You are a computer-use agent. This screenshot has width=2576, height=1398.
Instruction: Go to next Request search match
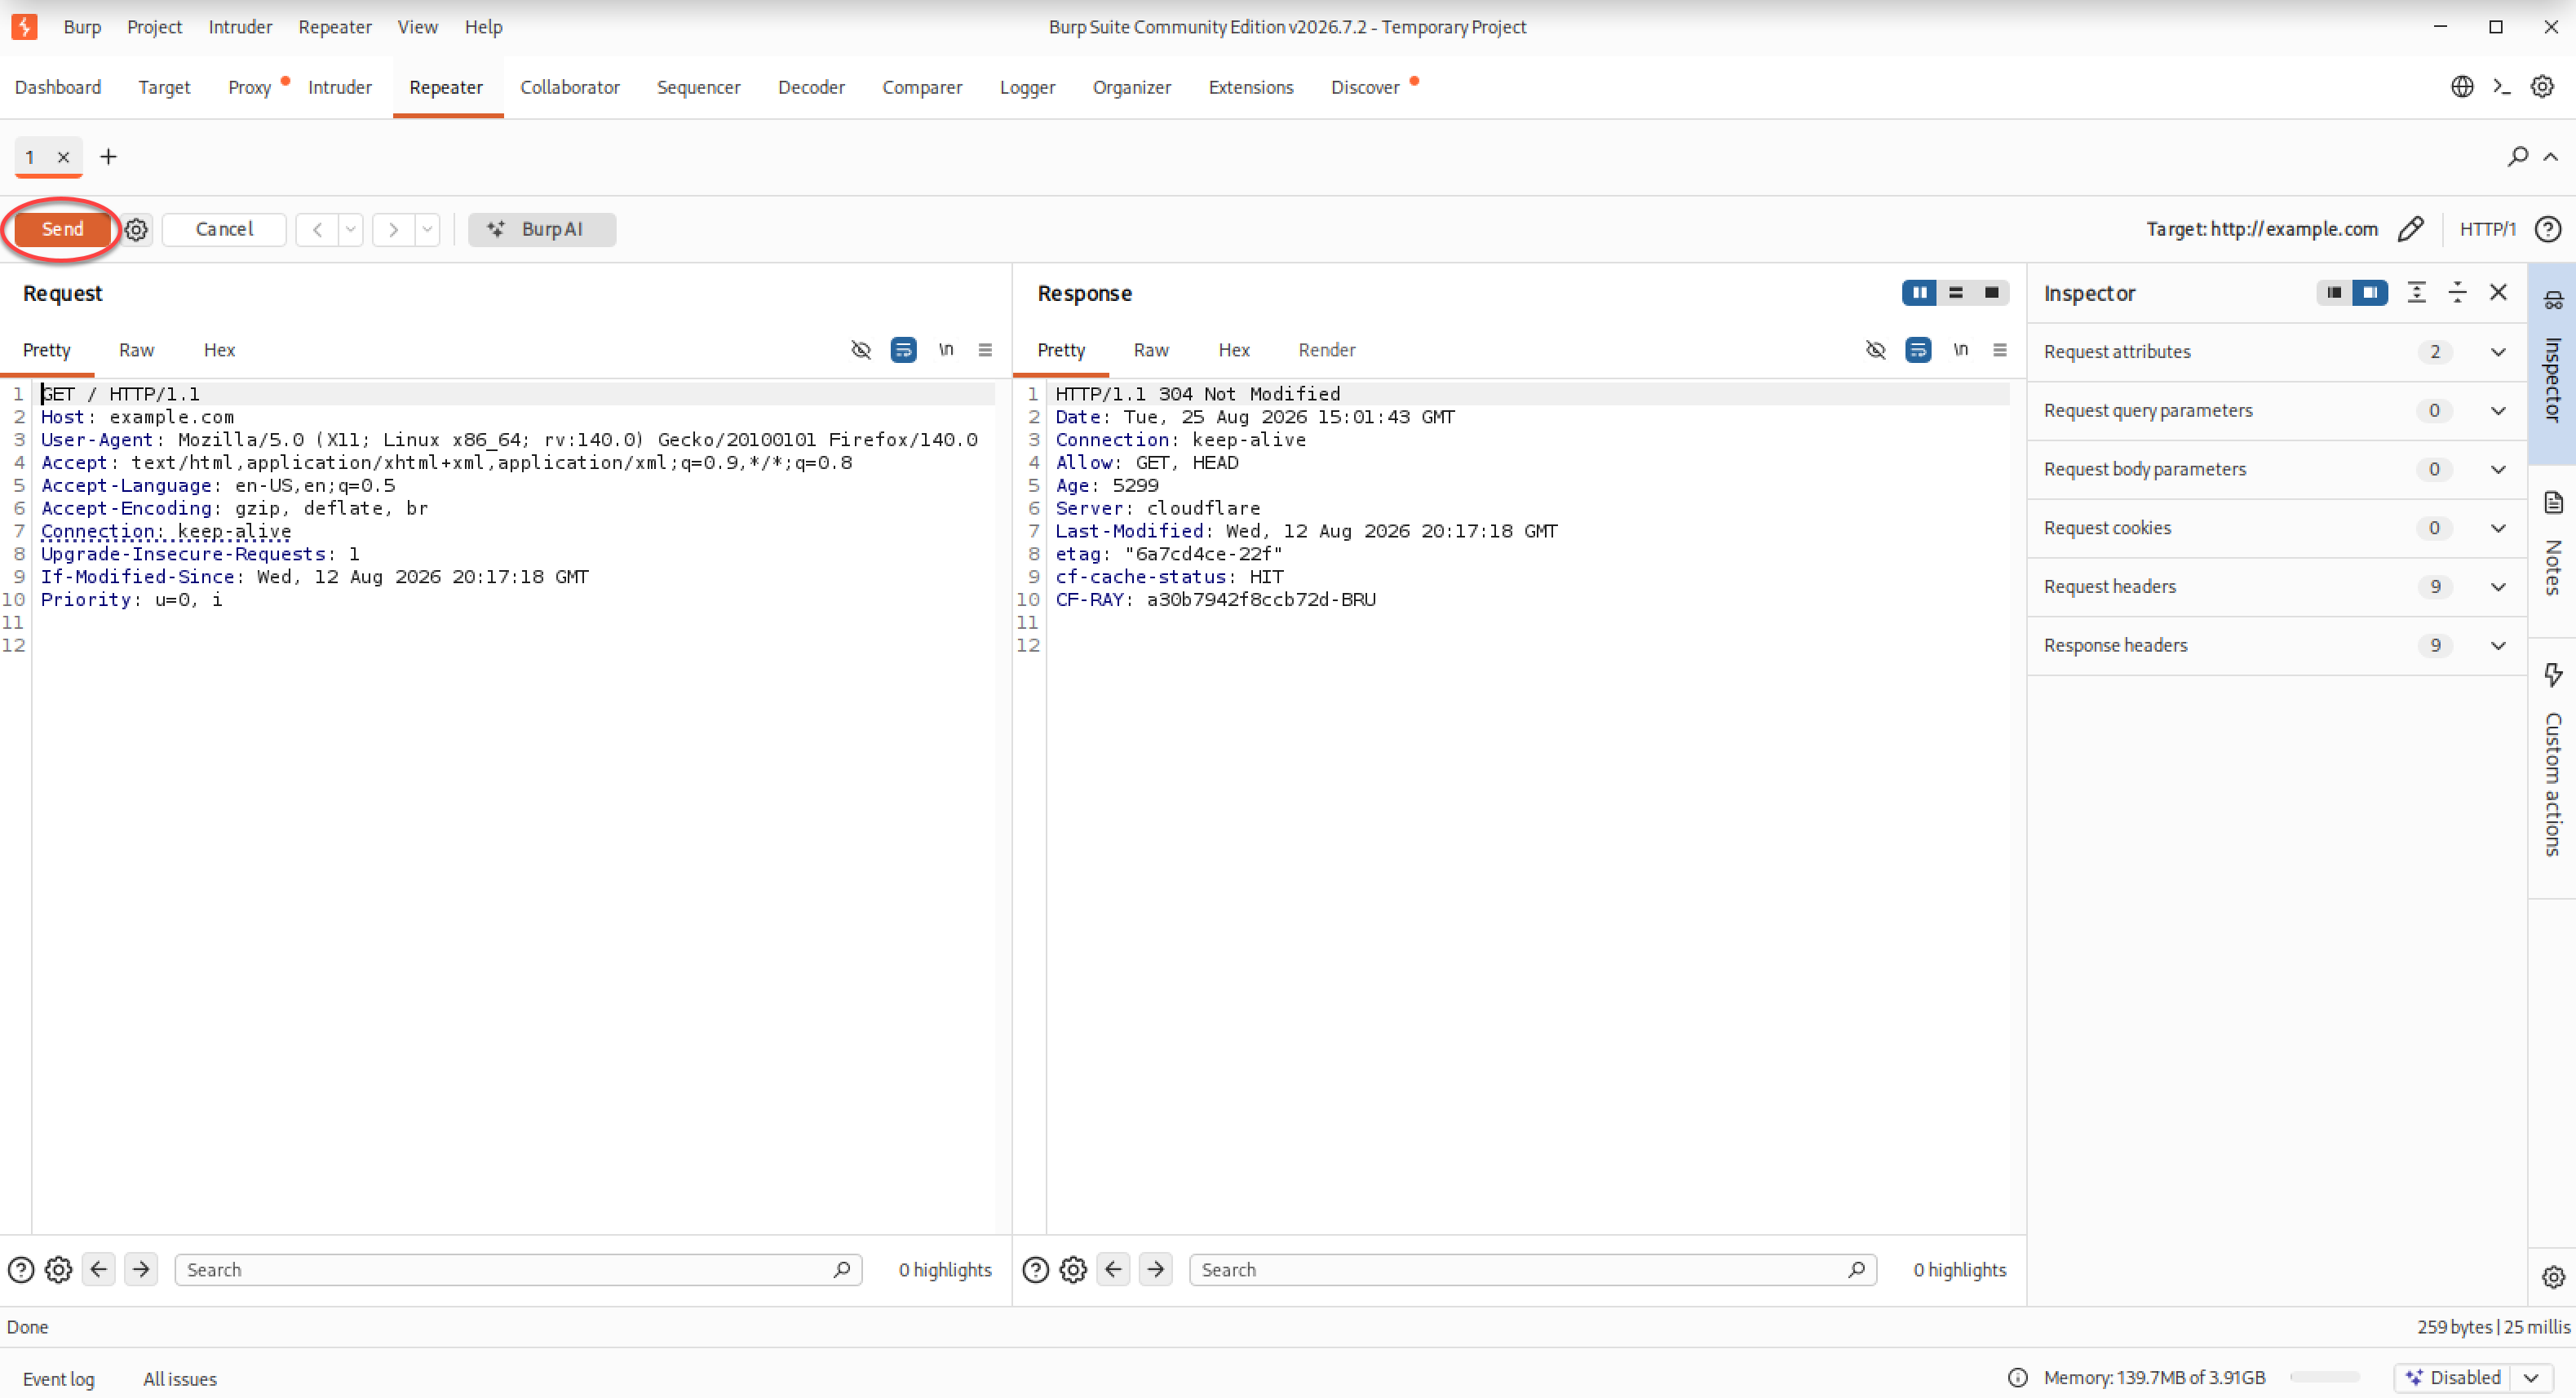point(141,1270)
